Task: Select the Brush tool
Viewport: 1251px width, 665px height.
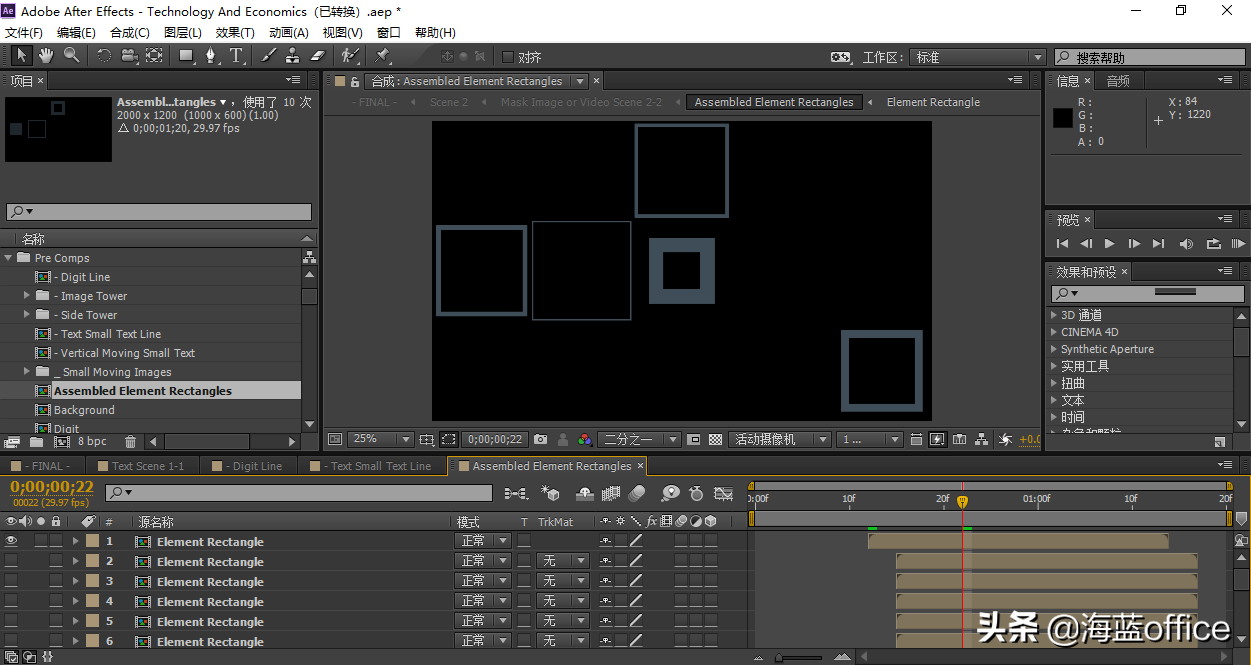Action: click(268, 56)
